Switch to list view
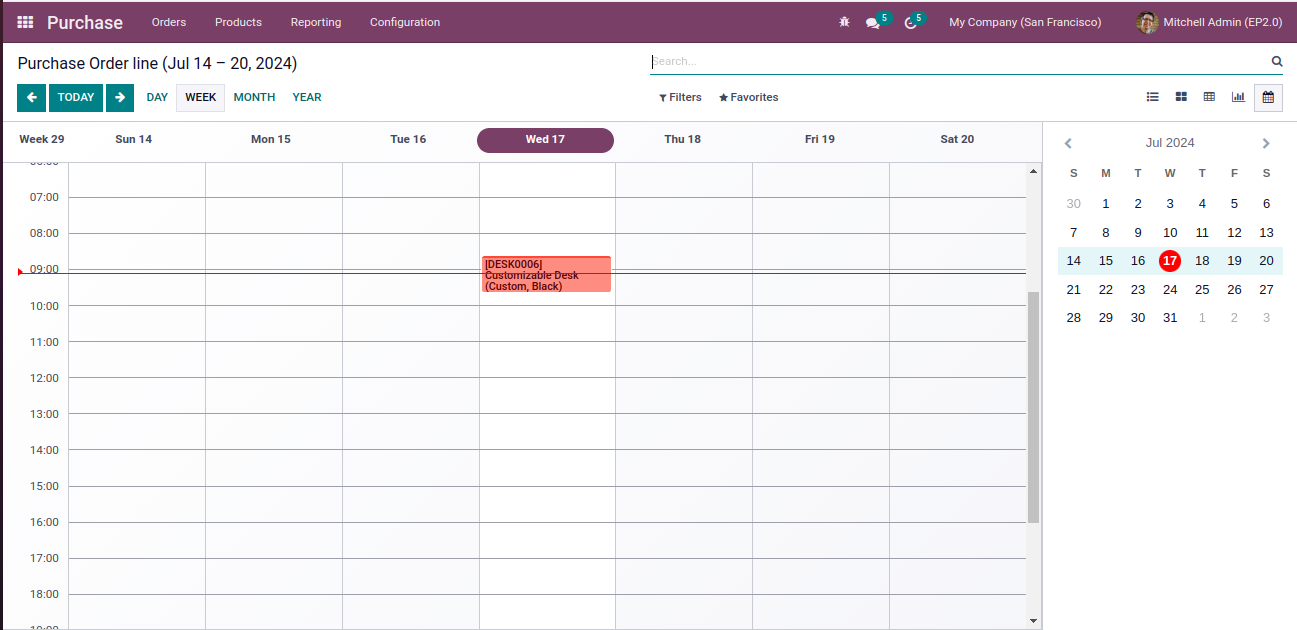Viewport: 1297px width, 630px height. click(1152, 97)
